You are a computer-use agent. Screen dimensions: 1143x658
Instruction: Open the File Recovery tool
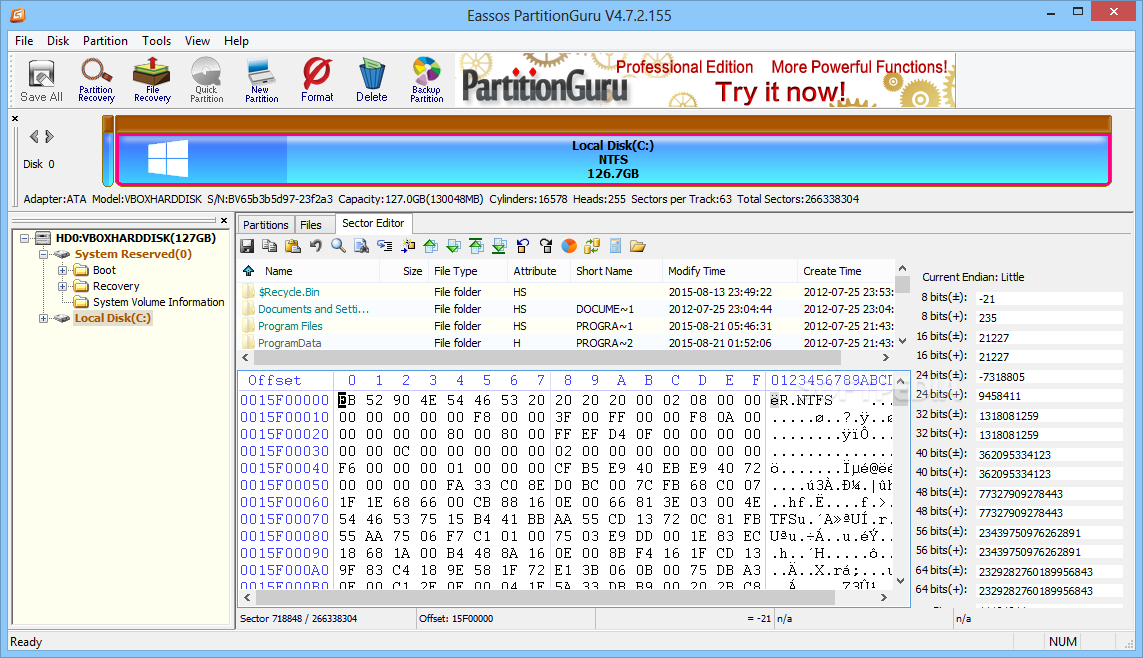click(152, 81)
